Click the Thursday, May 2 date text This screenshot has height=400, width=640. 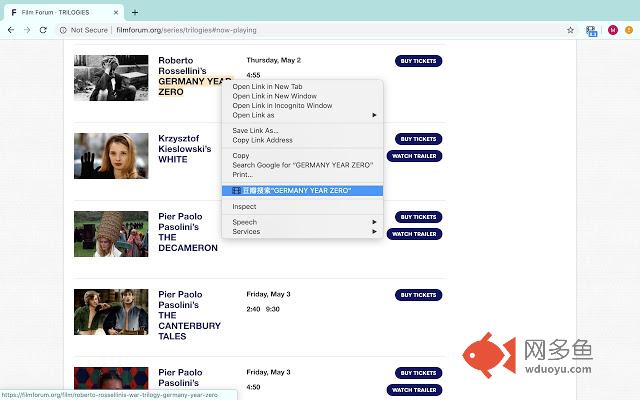click(x=273, y=60)
